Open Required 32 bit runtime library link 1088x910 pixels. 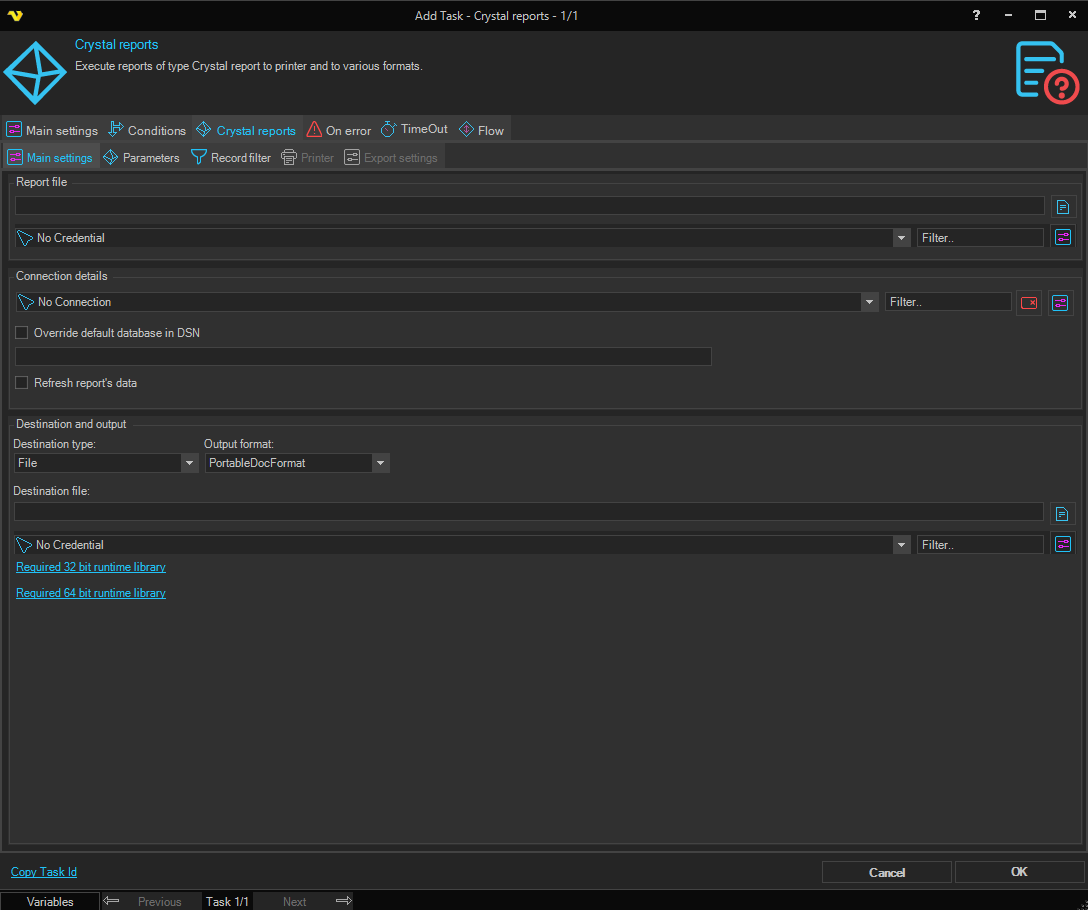(x=91, y=567)
